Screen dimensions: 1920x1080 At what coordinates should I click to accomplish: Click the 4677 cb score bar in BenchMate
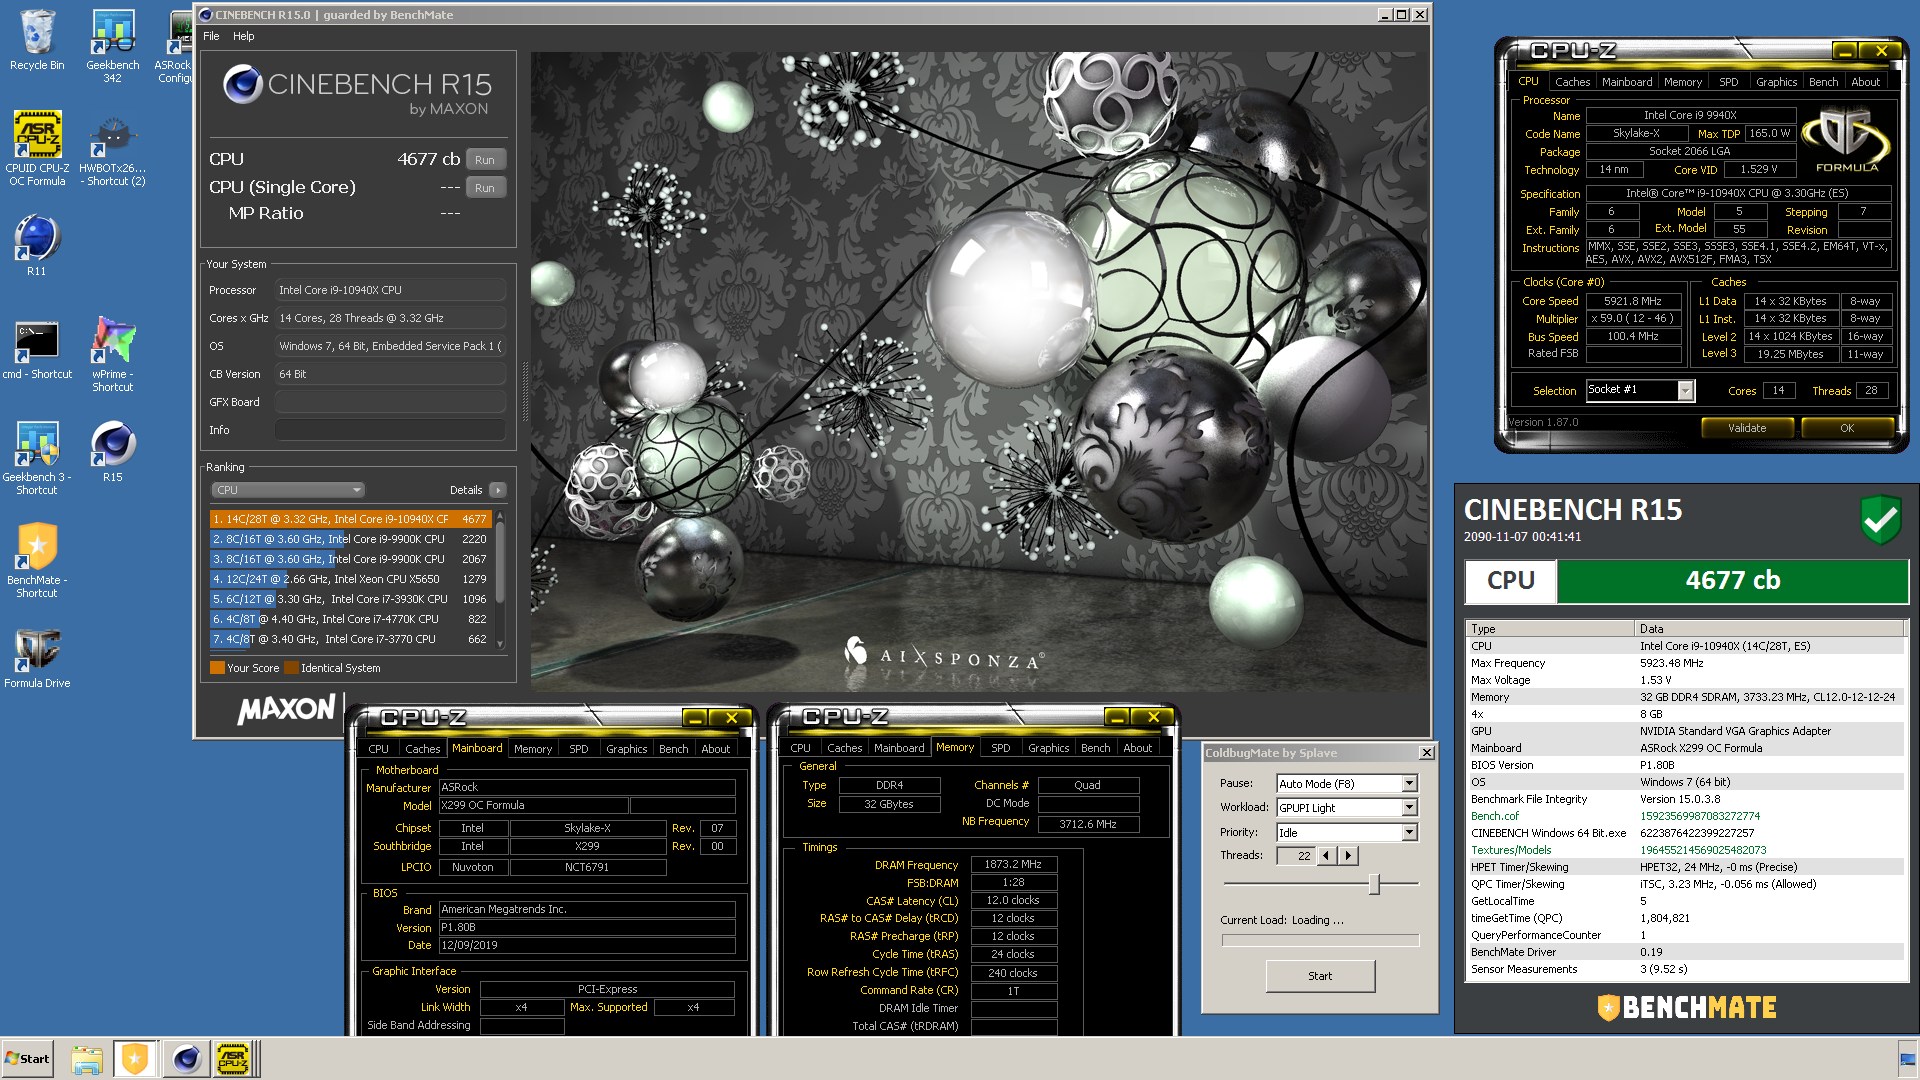coord(1732,581)
